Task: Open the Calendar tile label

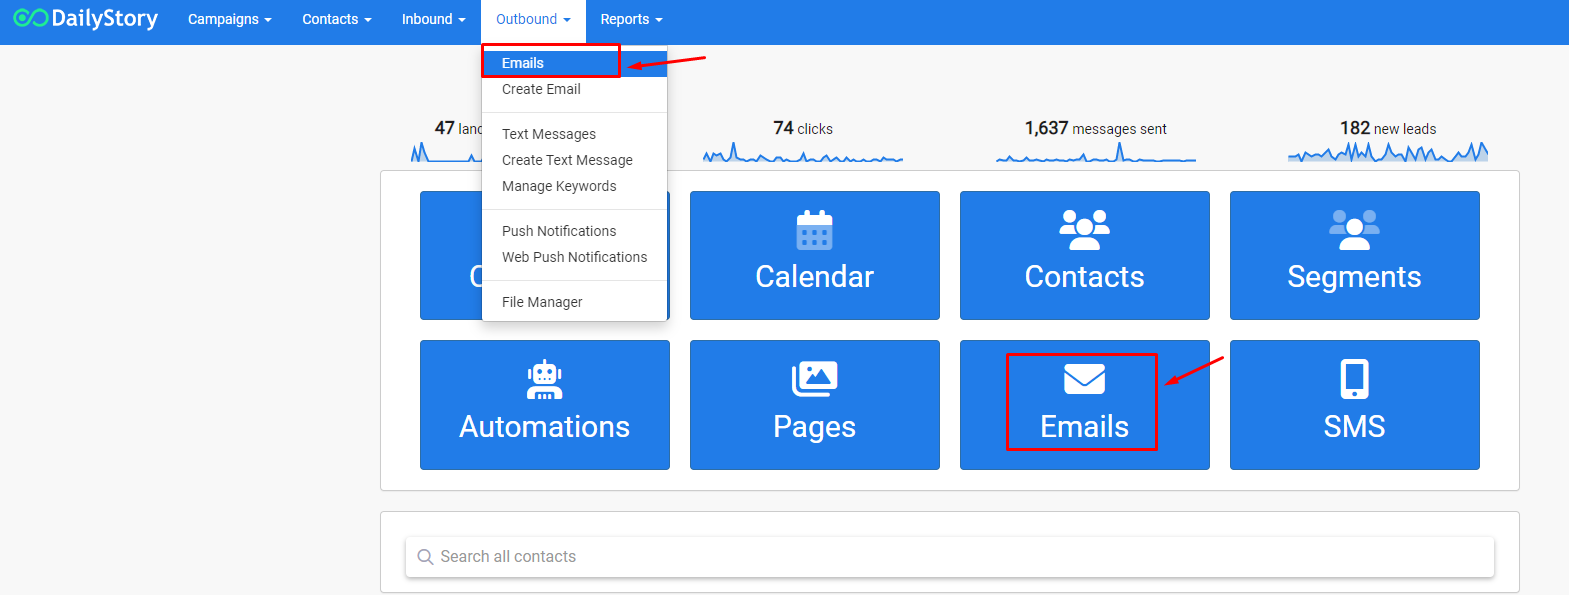Action: 814,277
